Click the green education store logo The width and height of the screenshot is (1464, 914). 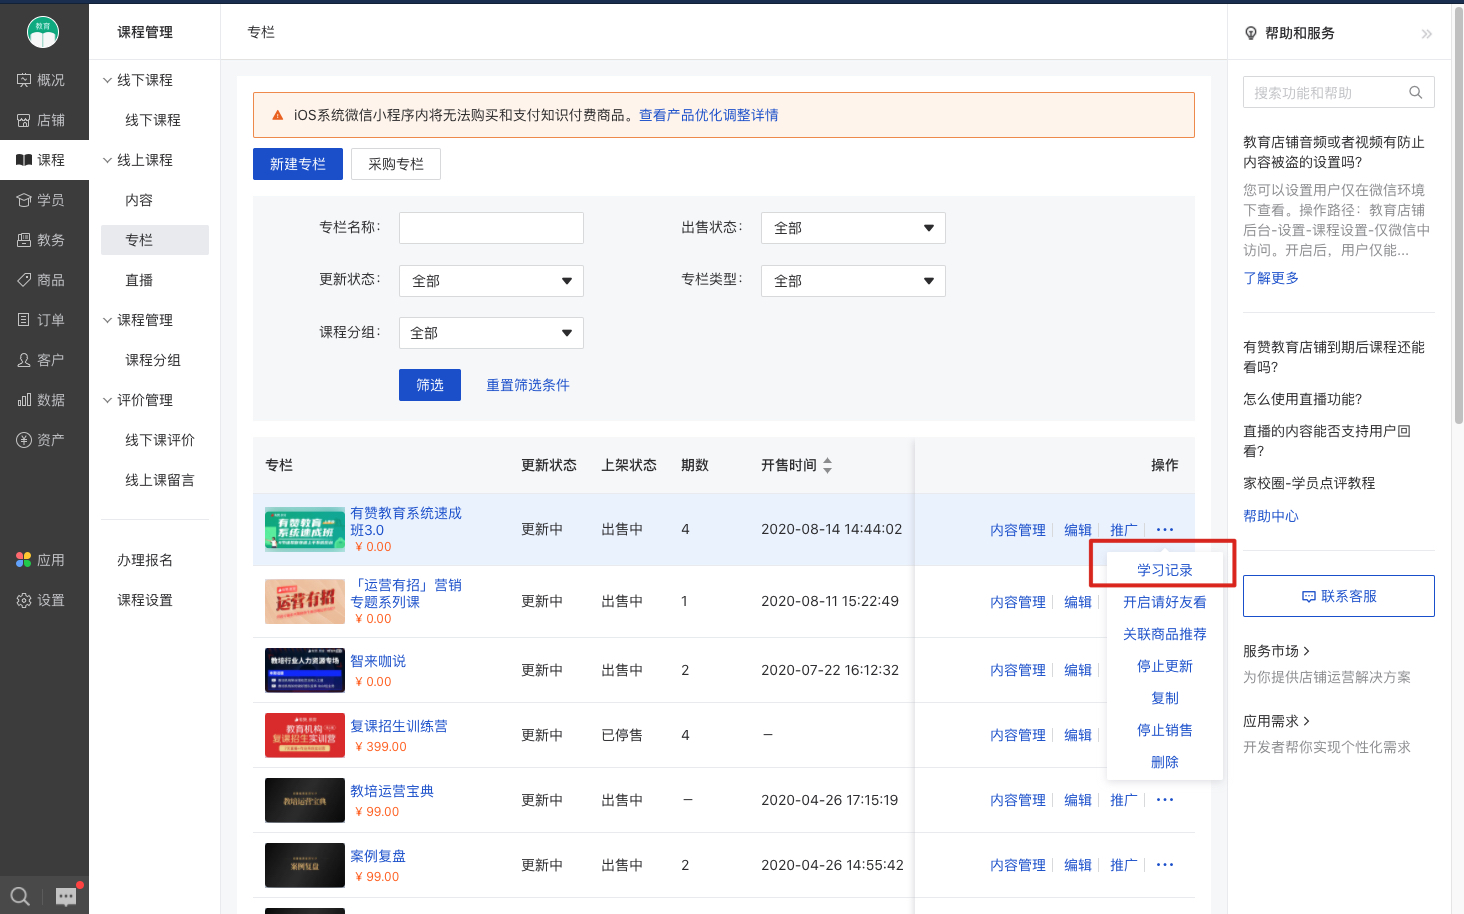pos(43,32)
